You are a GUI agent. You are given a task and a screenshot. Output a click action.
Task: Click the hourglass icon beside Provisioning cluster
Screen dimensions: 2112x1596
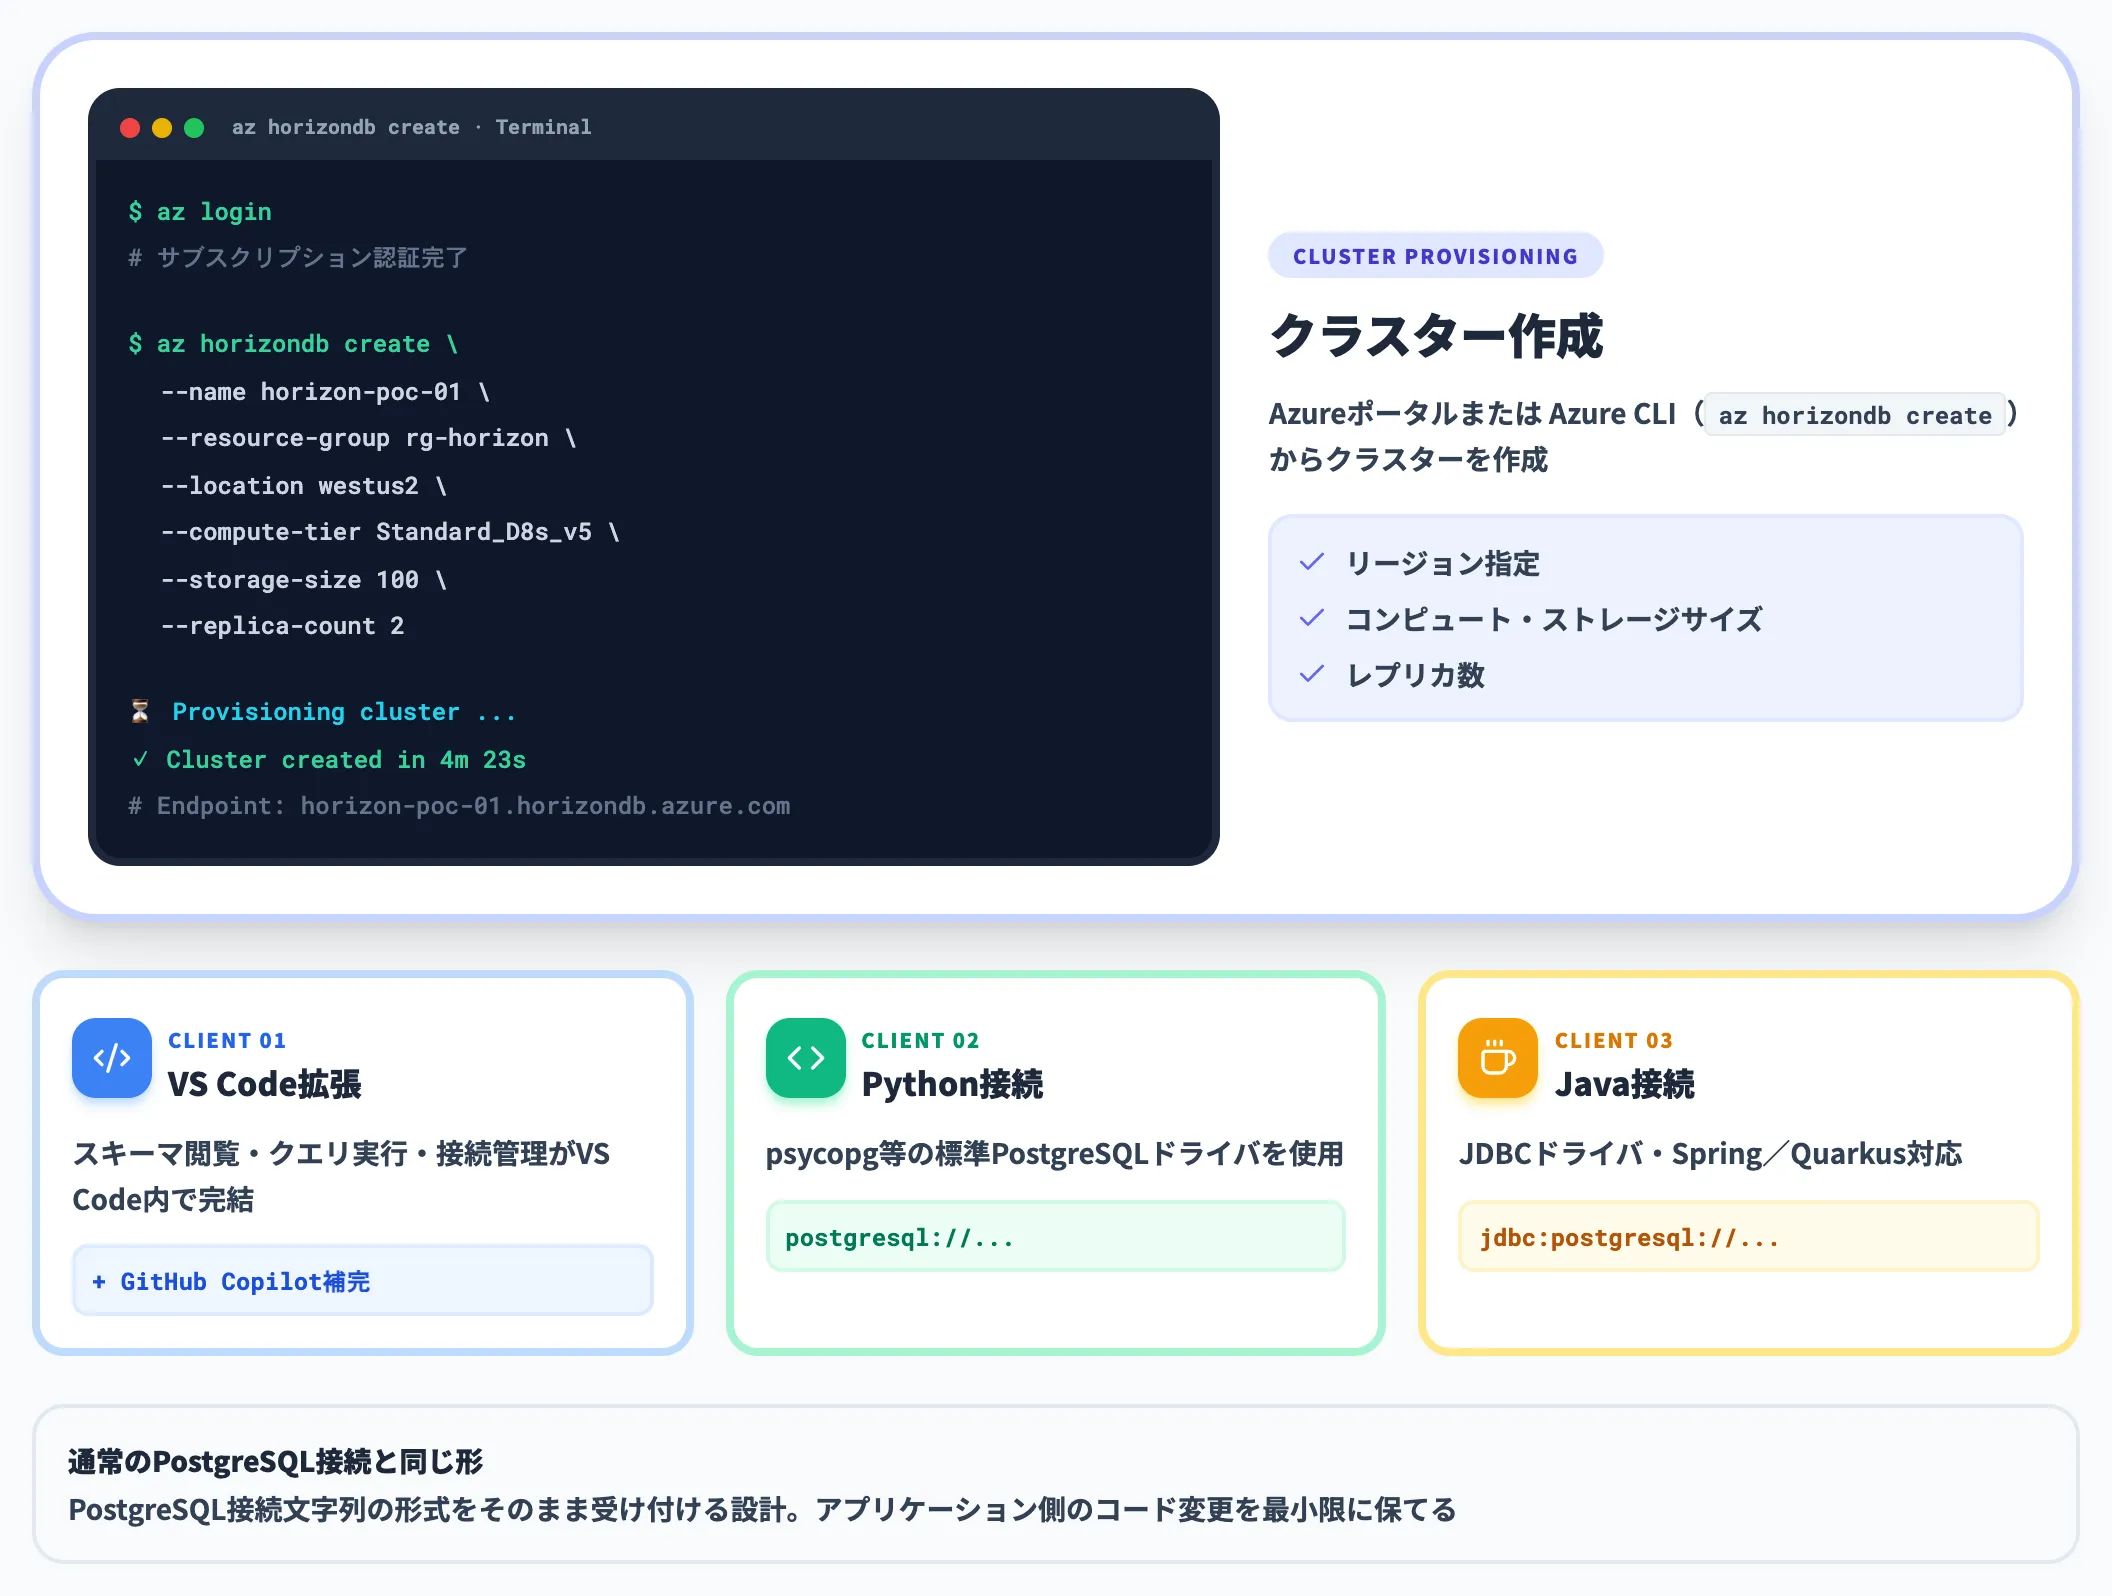(140, 711)
